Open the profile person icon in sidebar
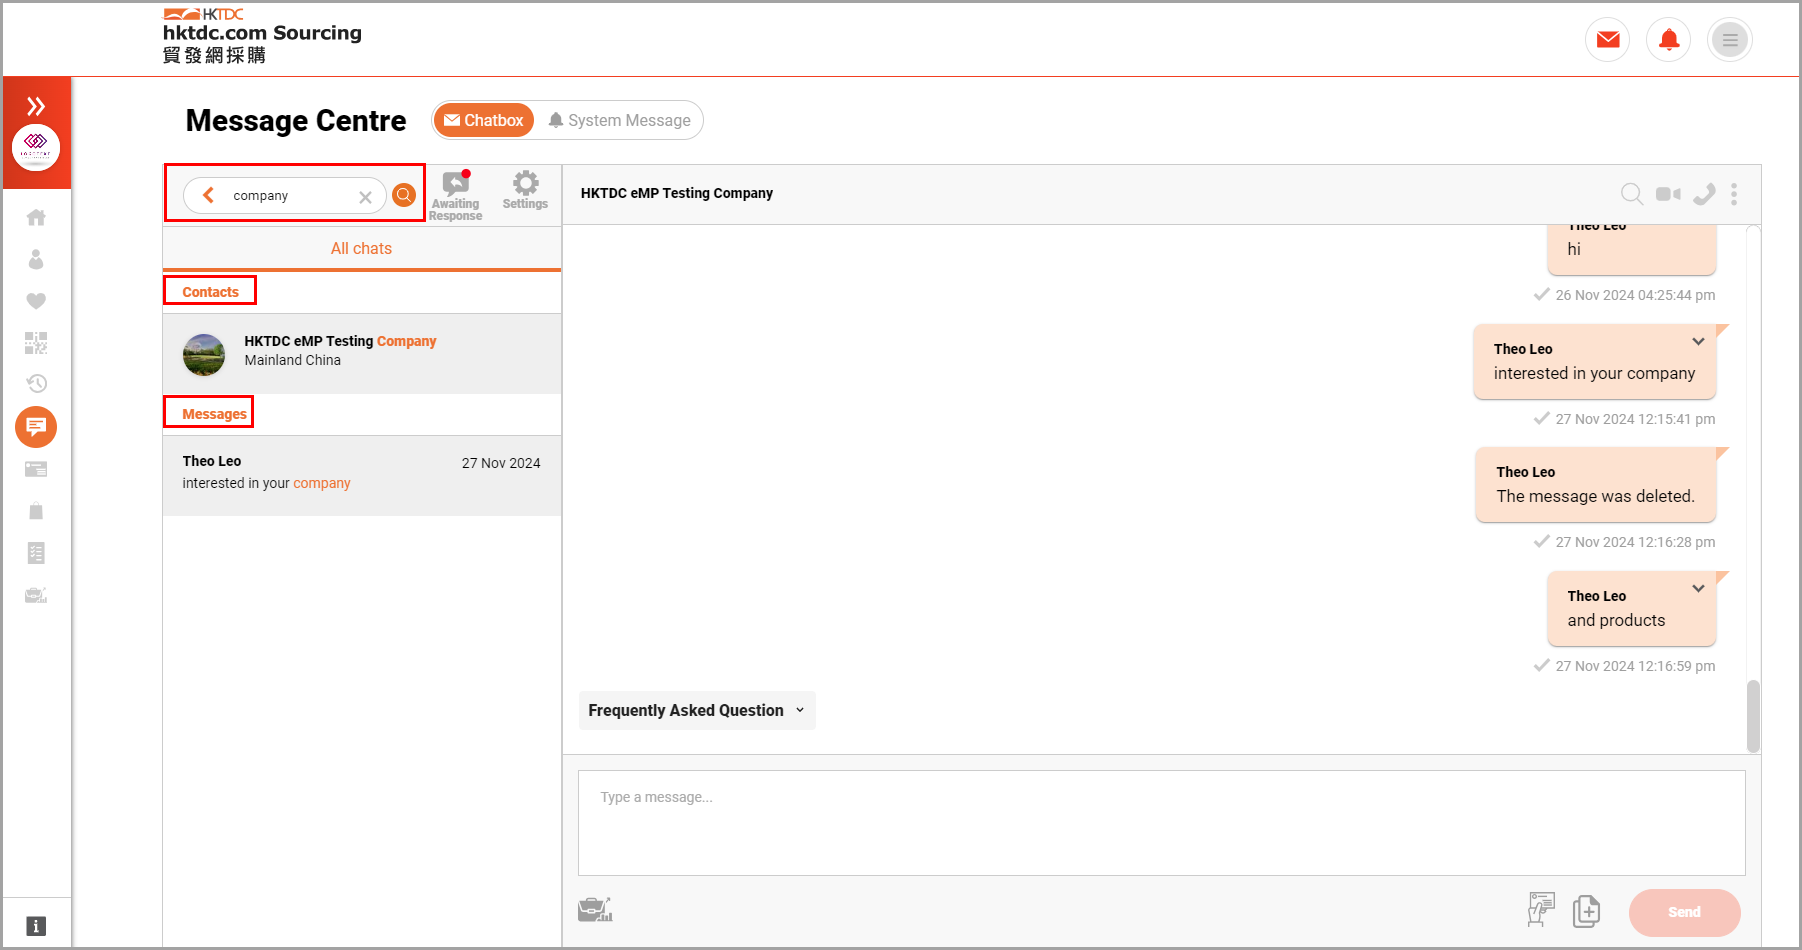Image resolution: width=1802 pixels, height=950 pixels. click(36, 259)
